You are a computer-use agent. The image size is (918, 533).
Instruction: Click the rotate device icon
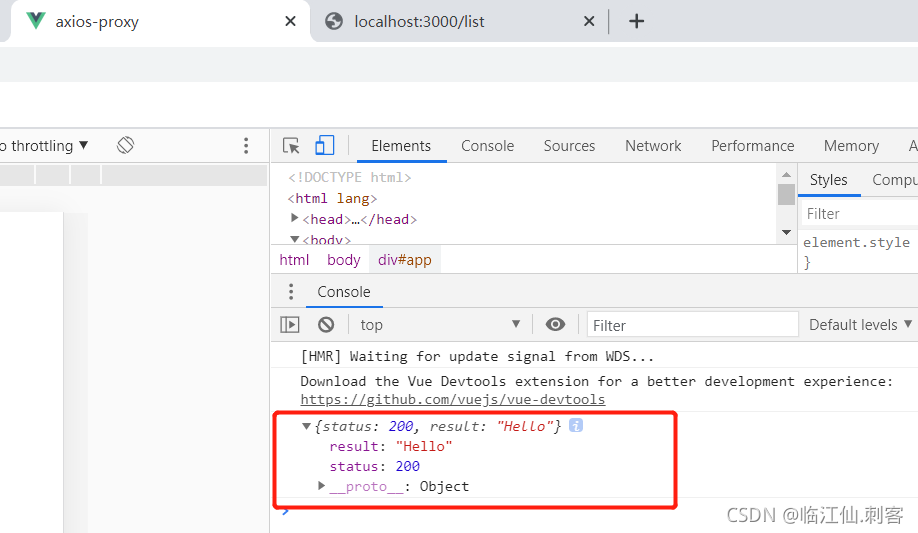tap(125, 145)
